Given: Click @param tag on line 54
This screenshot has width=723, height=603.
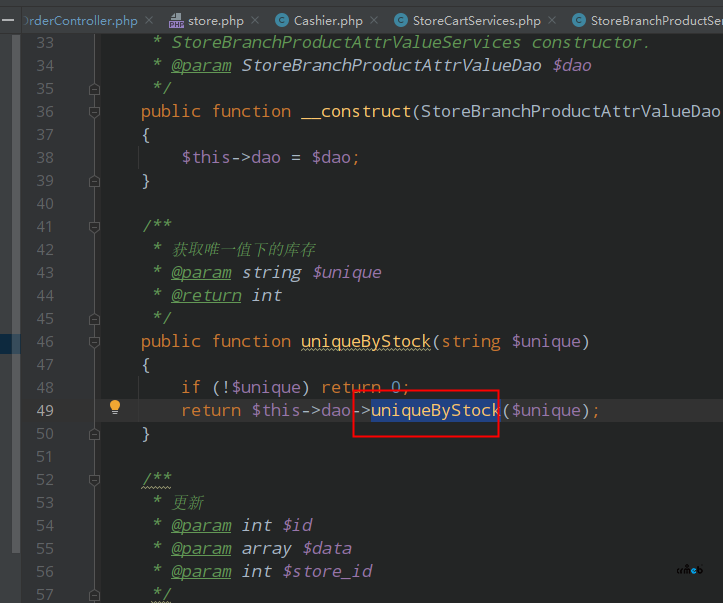Looking at the screenshot, I should coord(201,526).
